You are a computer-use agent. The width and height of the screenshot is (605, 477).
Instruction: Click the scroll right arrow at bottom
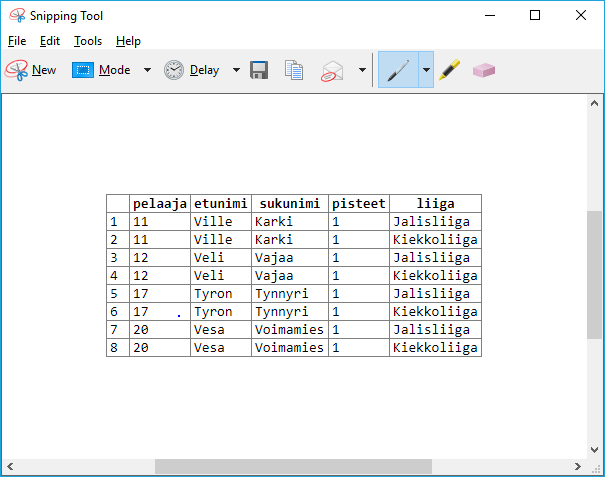click(x=579, y=467)
